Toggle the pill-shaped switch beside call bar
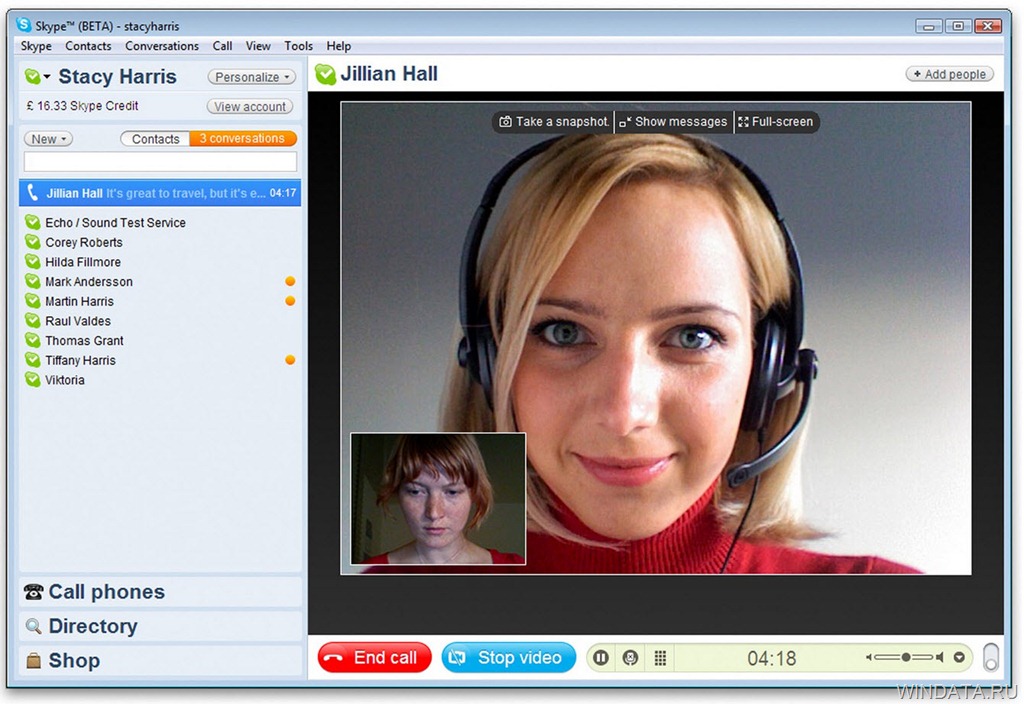This screenshot has width=1024, height=704. pyautogui.click(x=991, y=657)
